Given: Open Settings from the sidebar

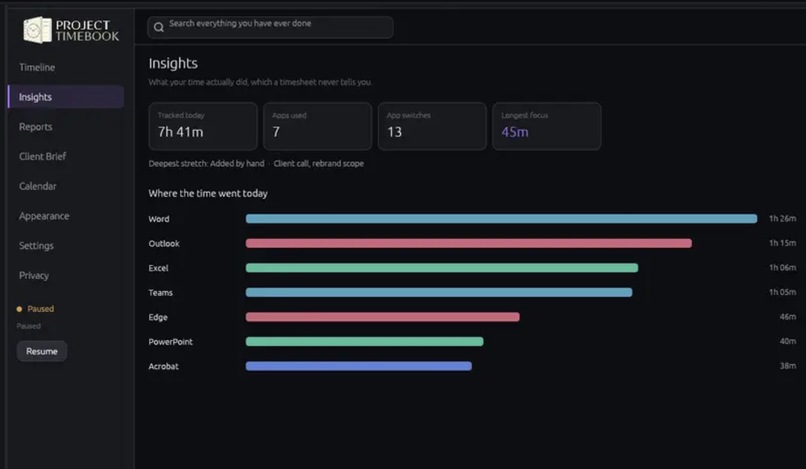Looking at the screenshot, I should 36,246.
